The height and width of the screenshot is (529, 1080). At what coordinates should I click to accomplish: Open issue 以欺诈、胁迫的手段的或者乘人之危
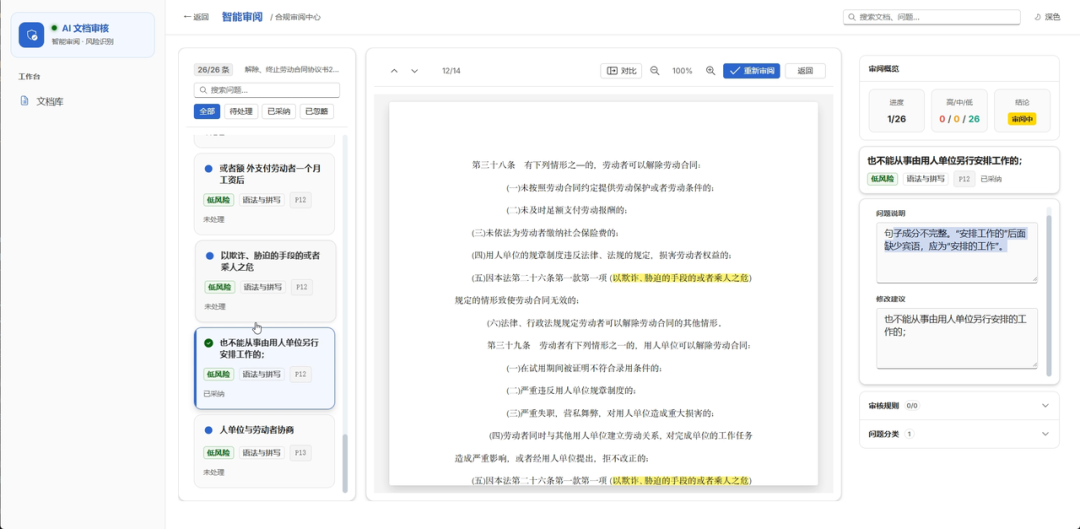point(265,281)
